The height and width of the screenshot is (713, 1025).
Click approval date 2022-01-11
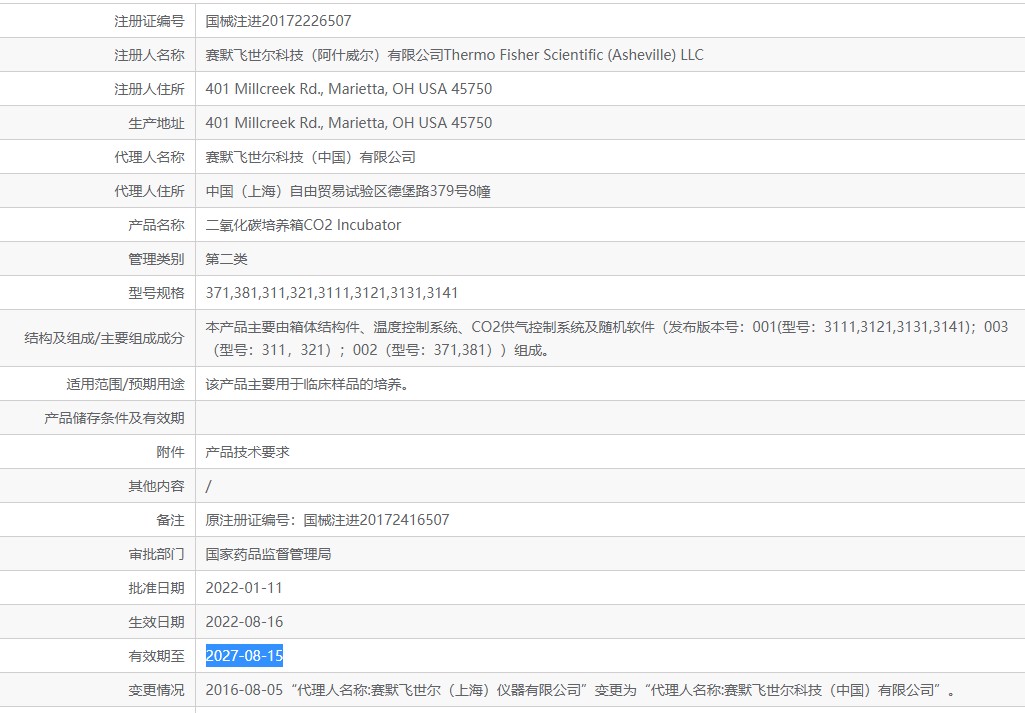point(244,588)
